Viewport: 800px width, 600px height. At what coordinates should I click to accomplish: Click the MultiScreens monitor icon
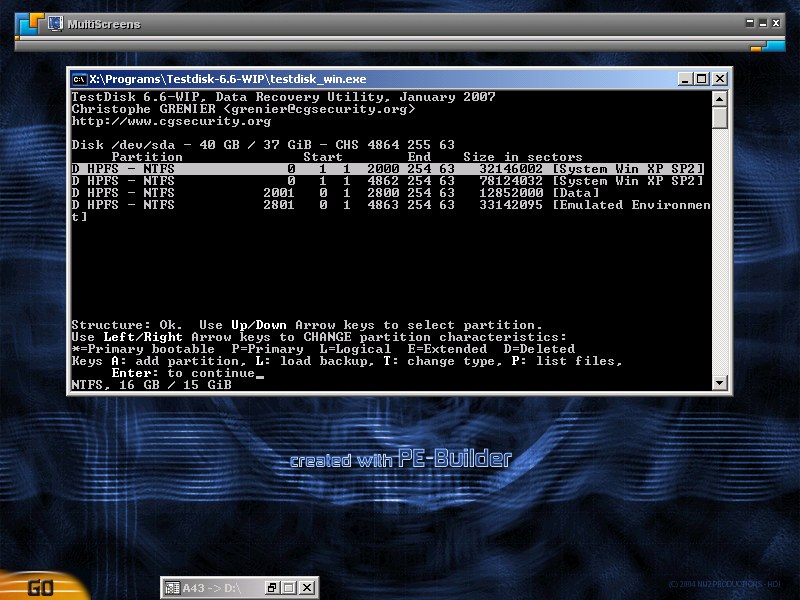(56, 23)
